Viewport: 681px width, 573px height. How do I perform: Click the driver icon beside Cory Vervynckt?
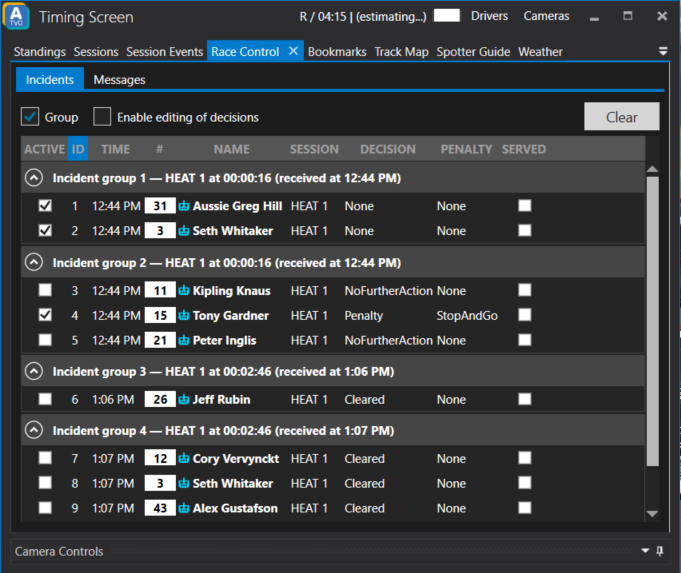coord(184,458)
